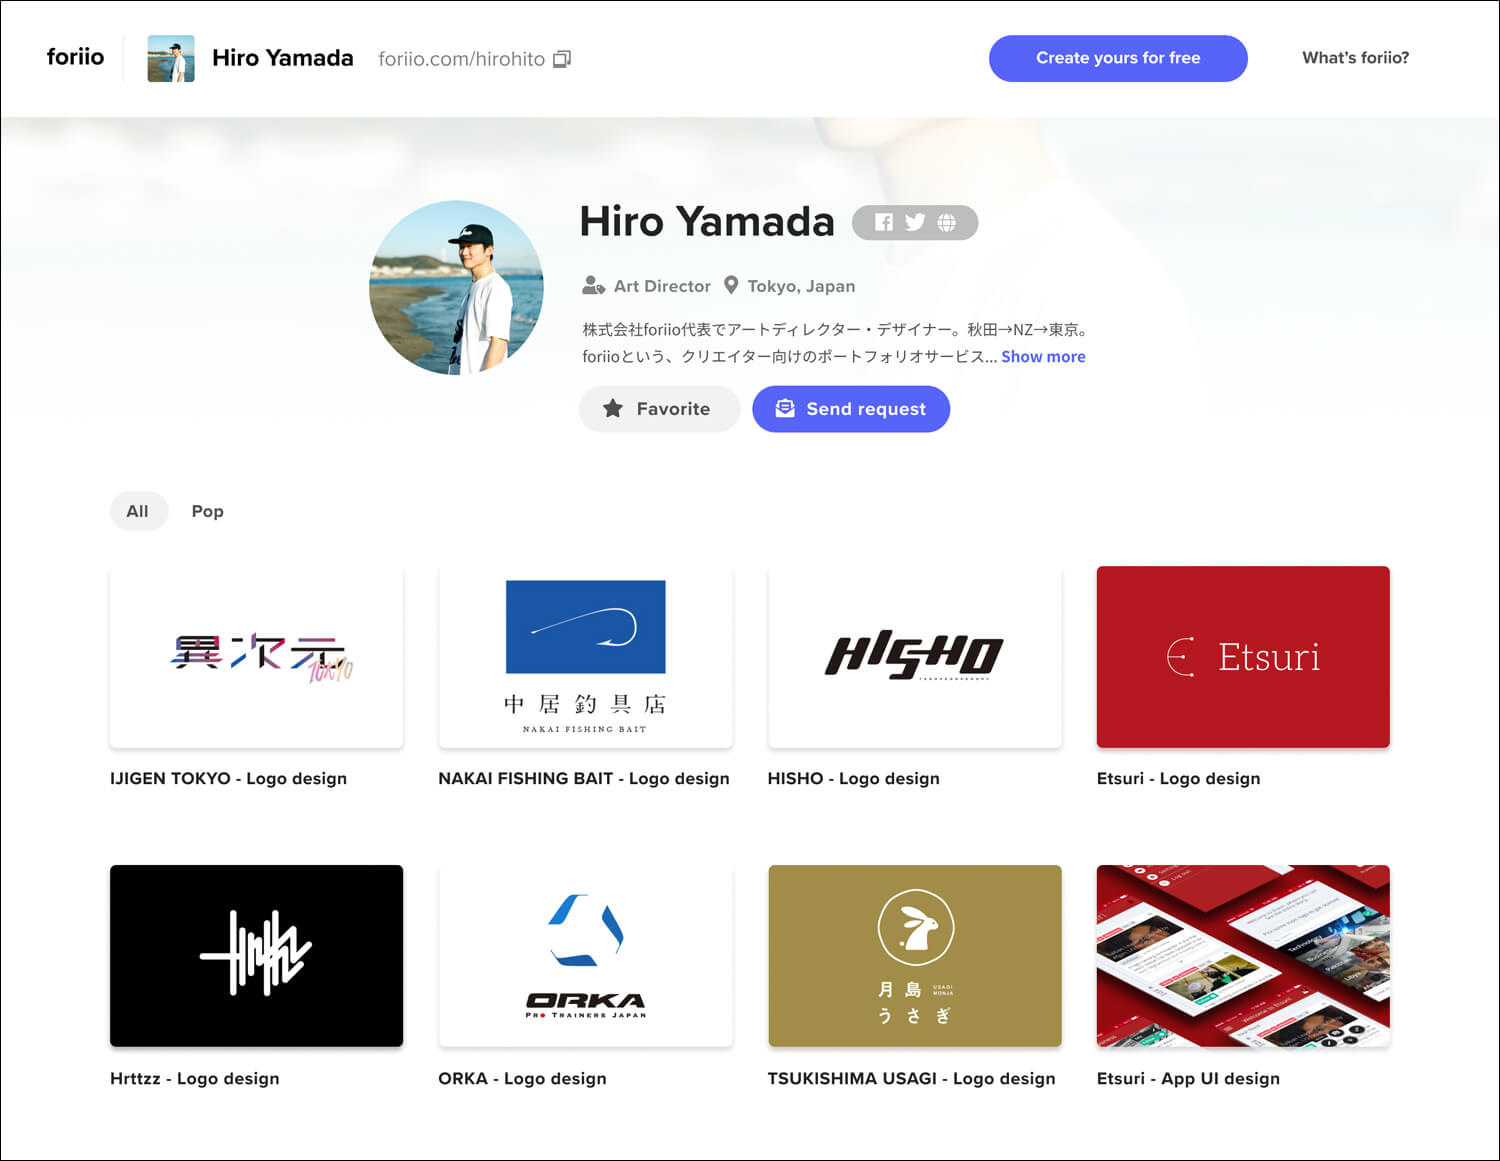Open the Facebook profile icon

pyautogui.click(x=884, y=222)
